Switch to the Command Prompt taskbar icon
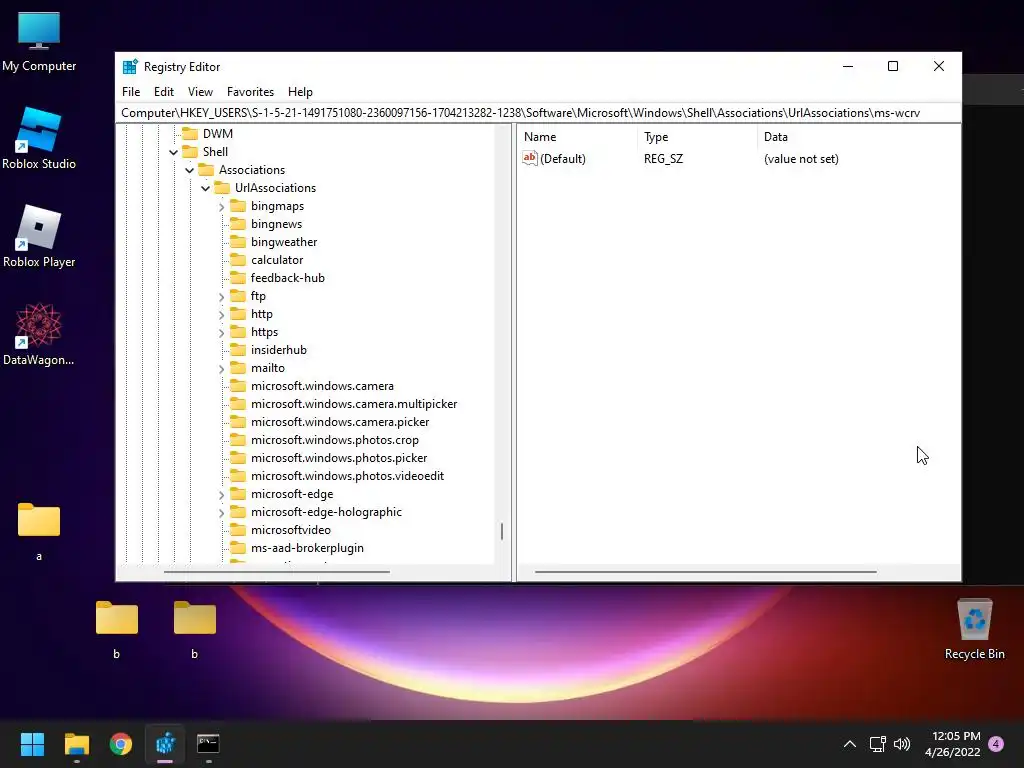The image size is (1024, 768). click(x=208, y=744)
